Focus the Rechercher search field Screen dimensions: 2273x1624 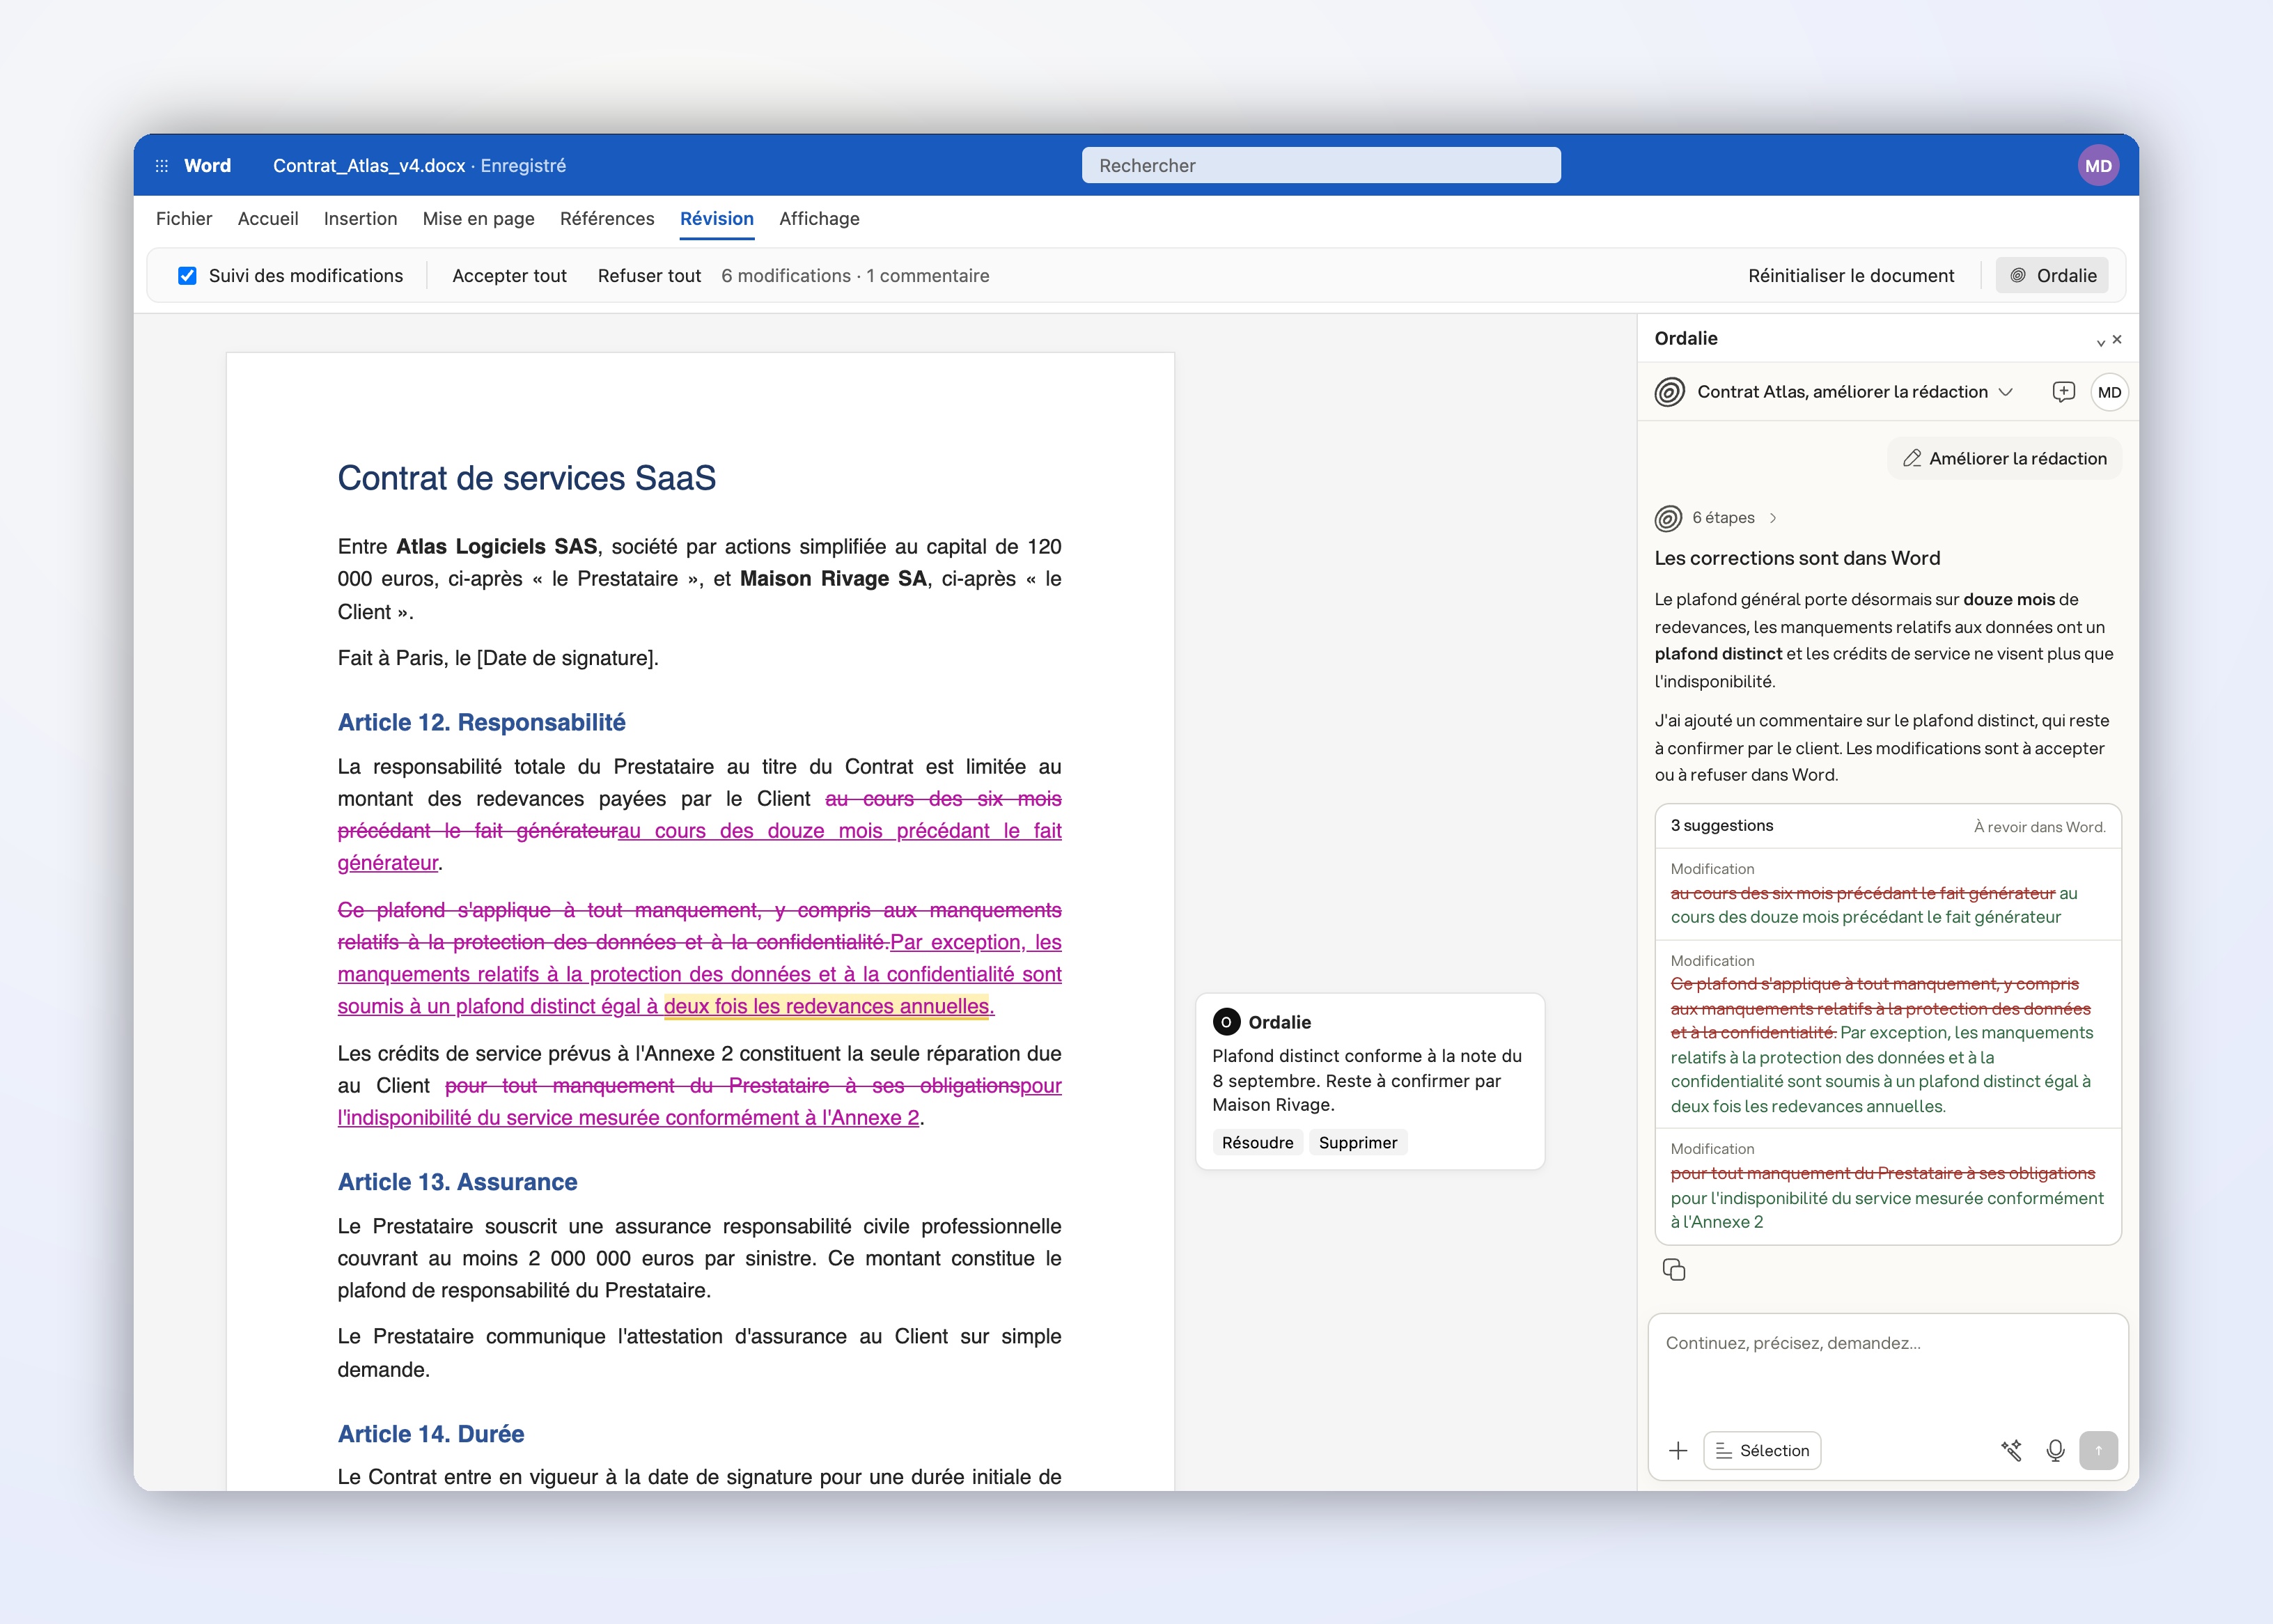(x=1321, y=166)
